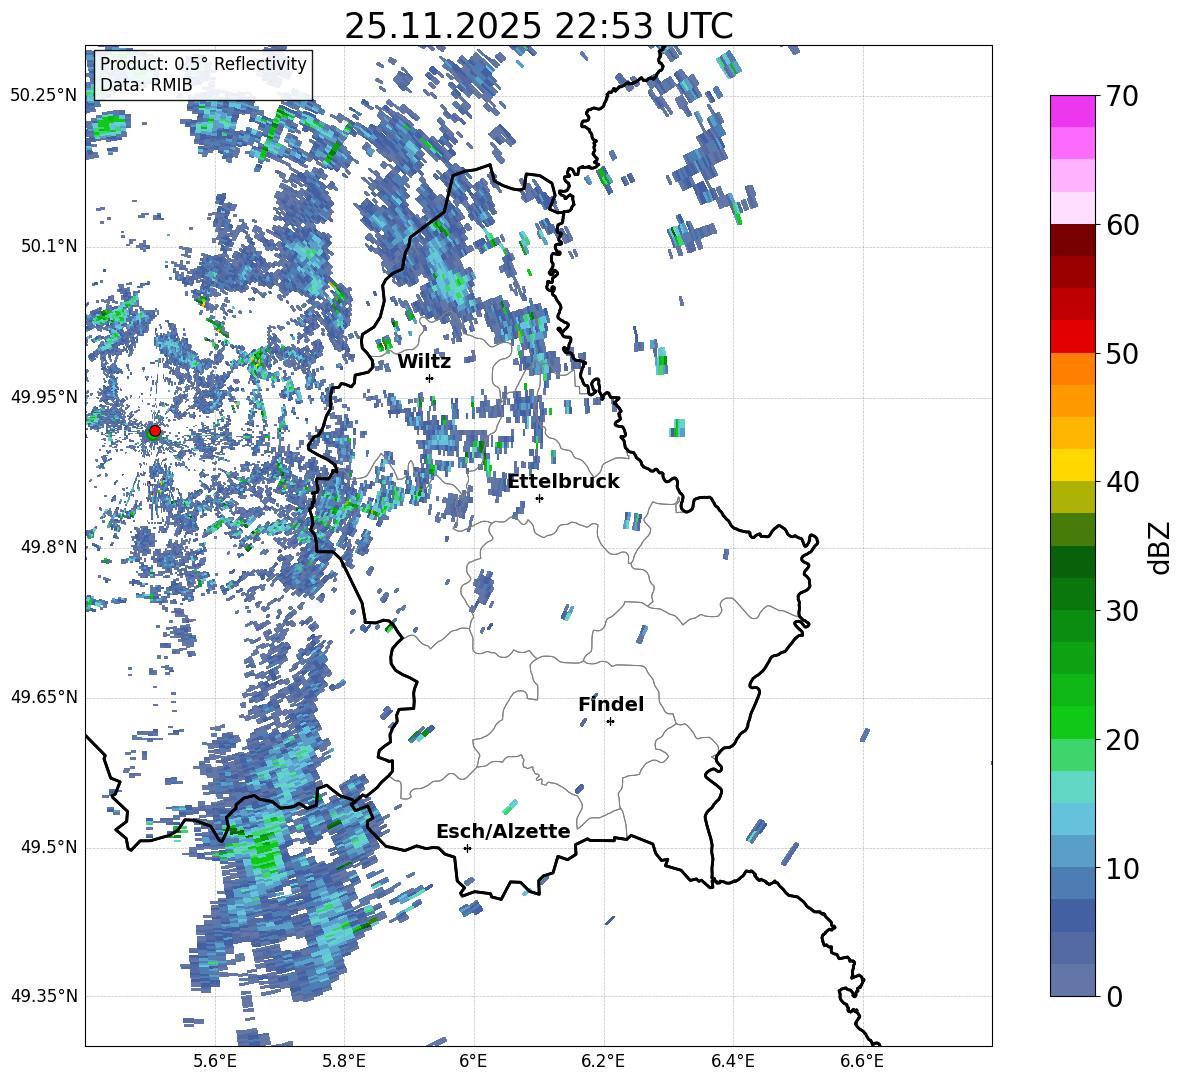Viewport: 1184px width, 1081px height.
Task: Click the red radar site marker
Action: pos(155,430)
